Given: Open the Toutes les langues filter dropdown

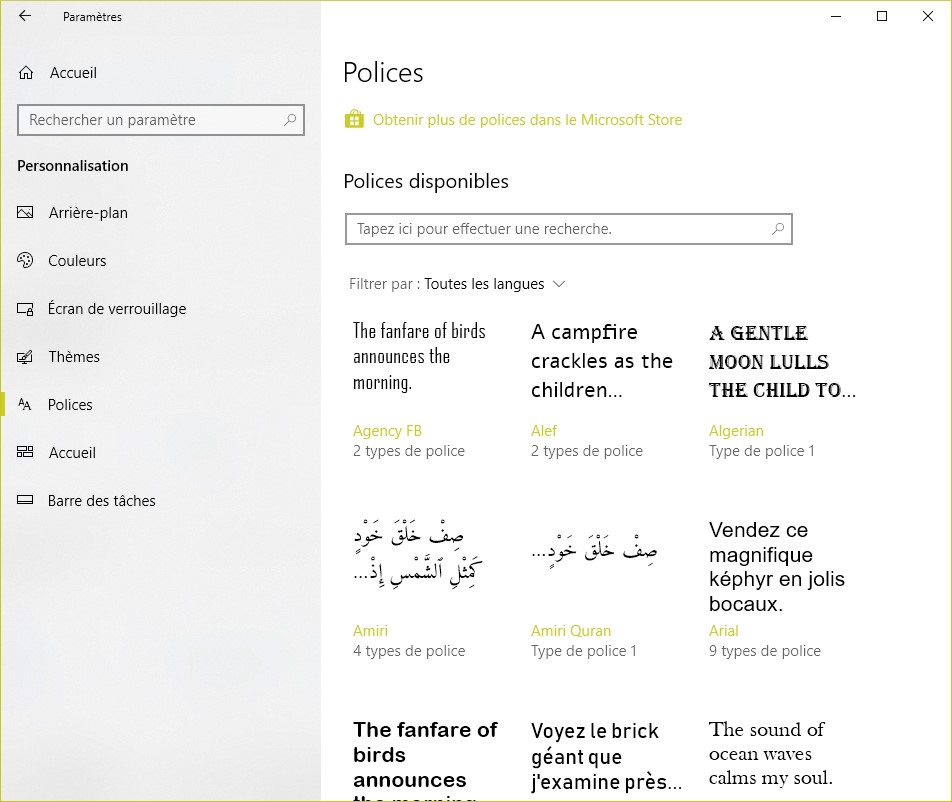Looking at the screenshot, I should (x=494, y=284).
